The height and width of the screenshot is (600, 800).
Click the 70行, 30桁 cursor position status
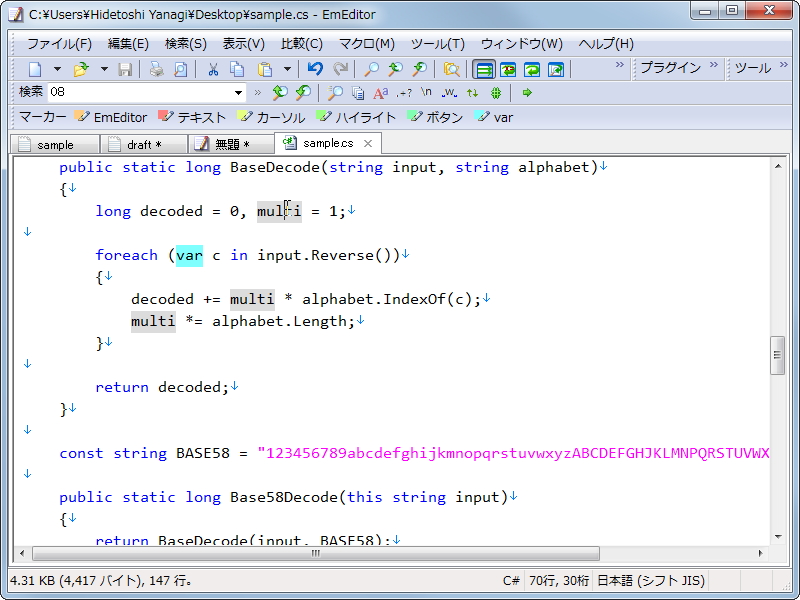(559, 581)
